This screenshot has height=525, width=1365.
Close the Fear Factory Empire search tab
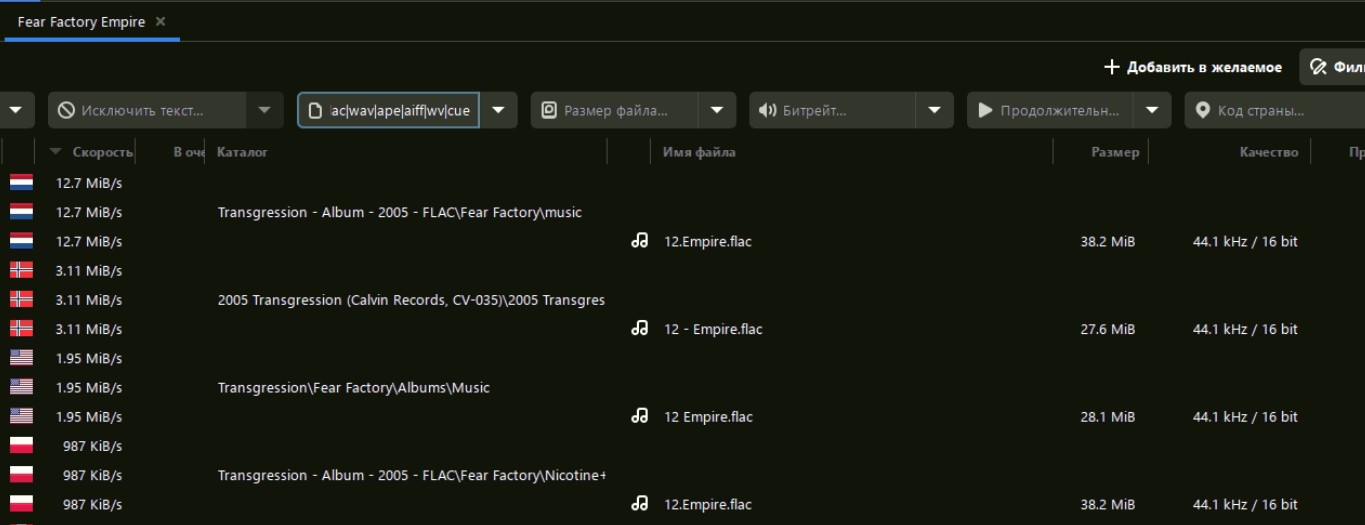pyautogui.click(x=161, y=21)
